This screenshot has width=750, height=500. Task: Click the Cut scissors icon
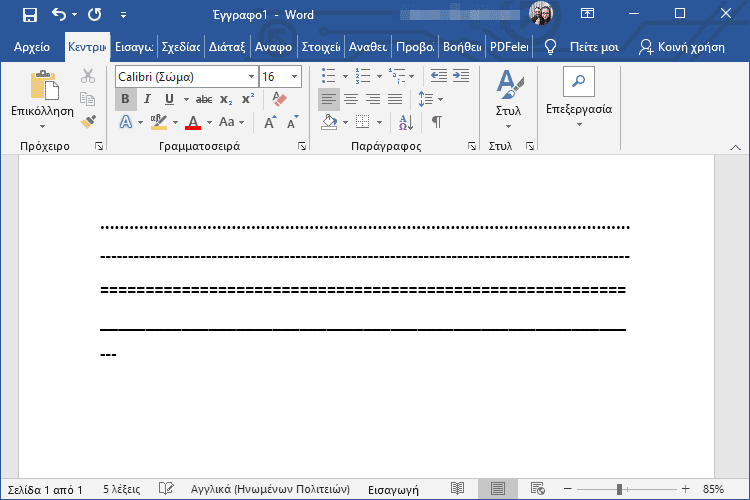(x=88, y=76)
